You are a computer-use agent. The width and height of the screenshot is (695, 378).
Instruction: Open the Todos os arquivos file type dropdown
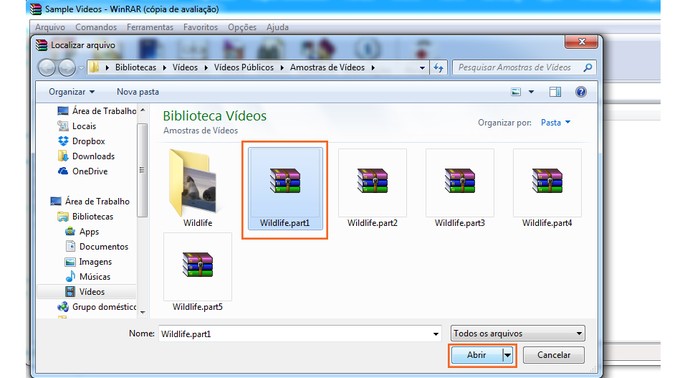coord(518,333)
